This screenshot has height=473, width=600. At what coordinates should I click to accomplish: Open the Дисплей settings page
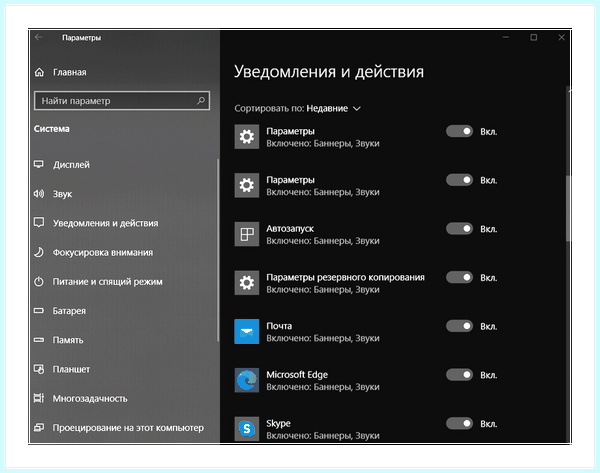(x=71, y=165)
